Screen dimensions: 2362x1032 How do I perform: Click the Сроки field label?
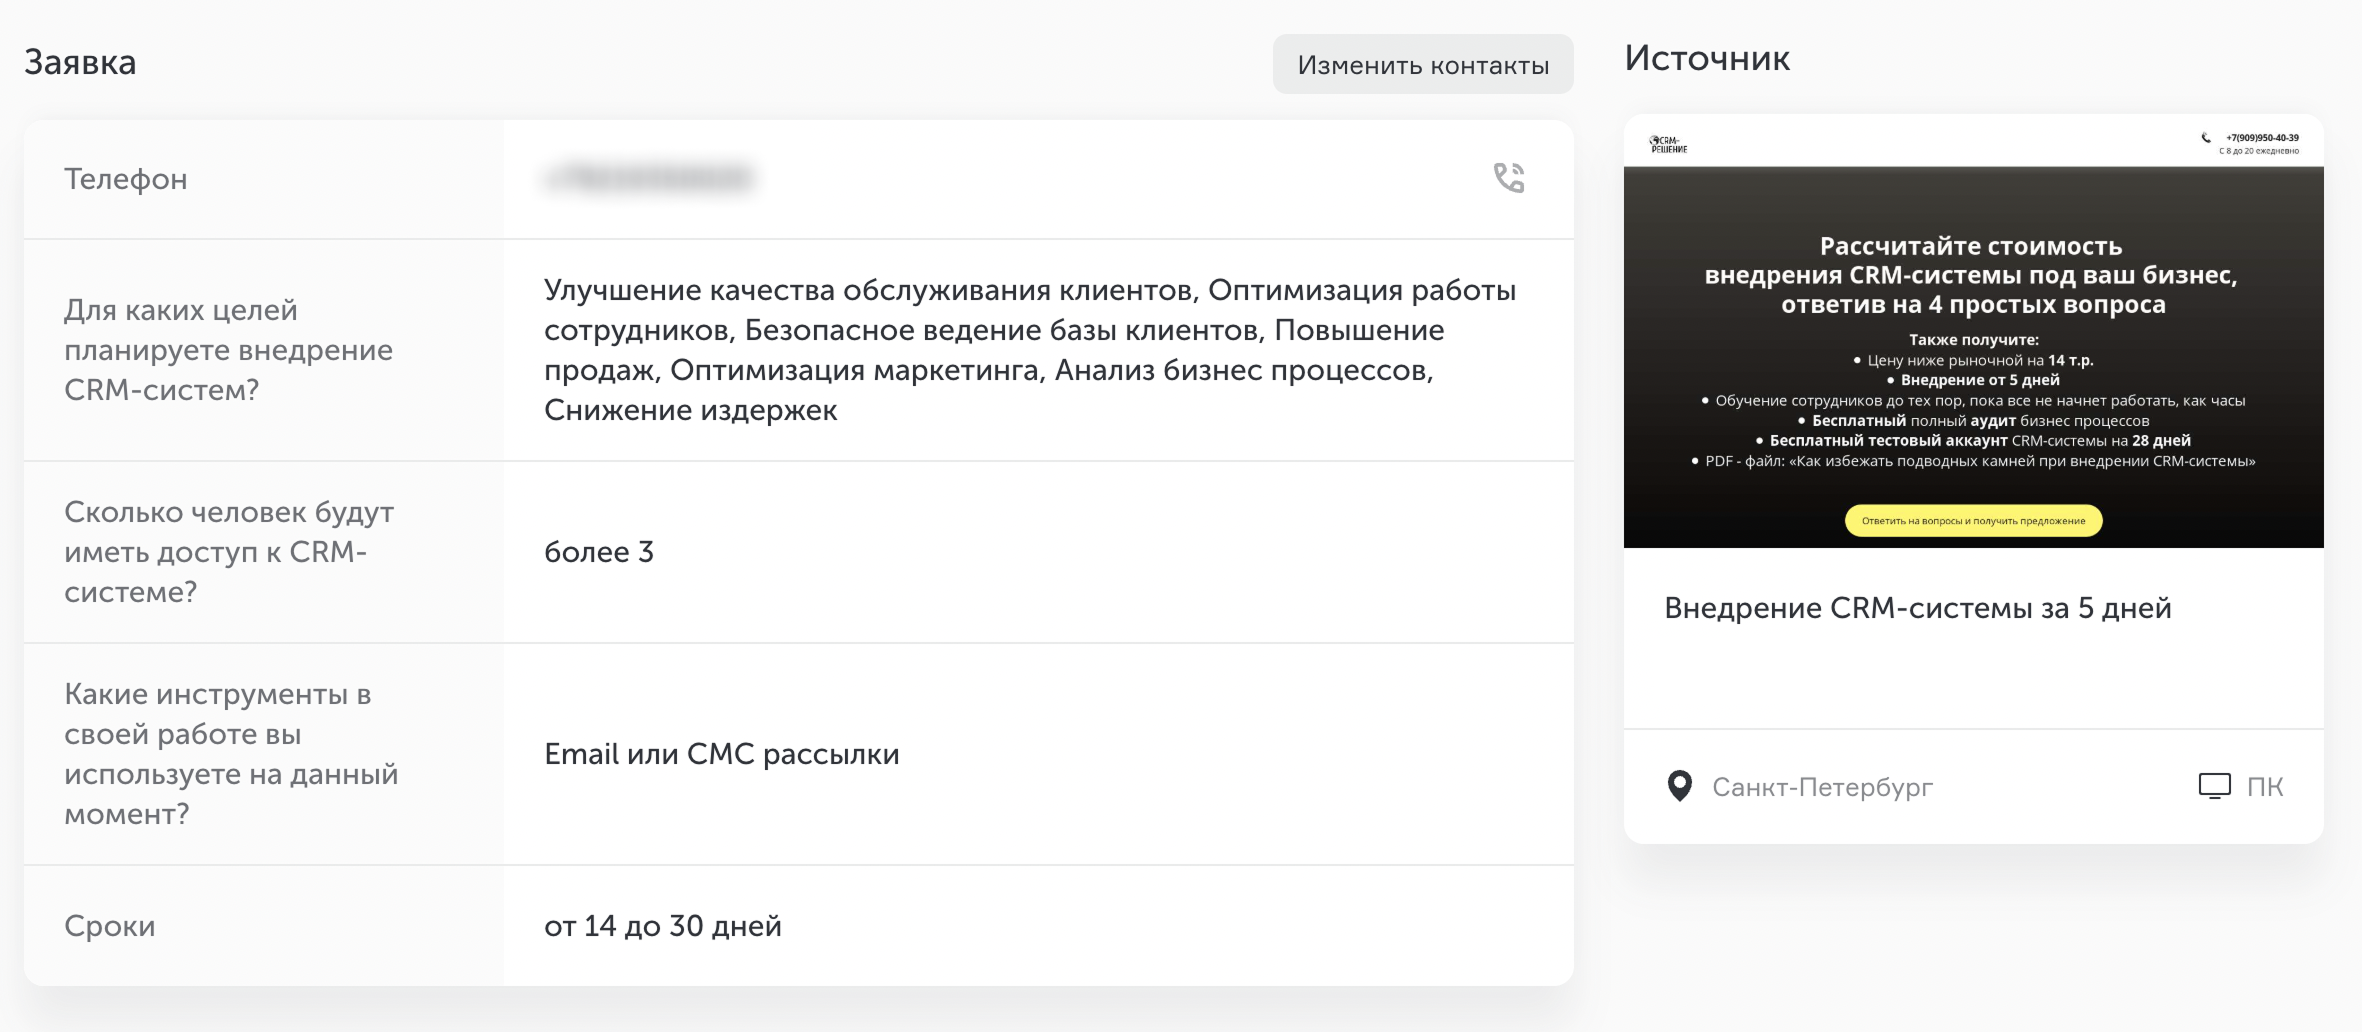coord(110,926)
